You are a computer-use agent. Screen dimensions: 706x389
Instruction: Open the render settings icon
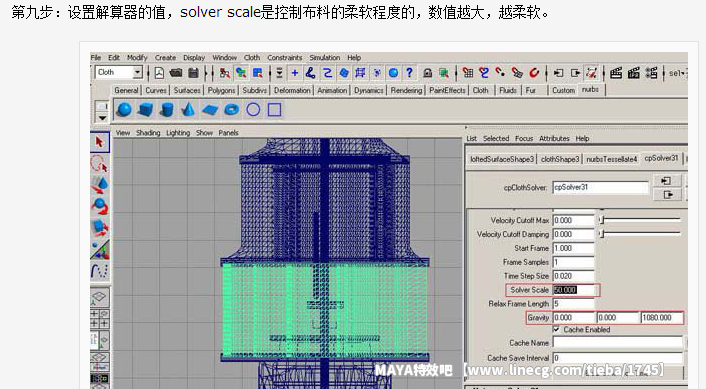(x=651, y=72)
